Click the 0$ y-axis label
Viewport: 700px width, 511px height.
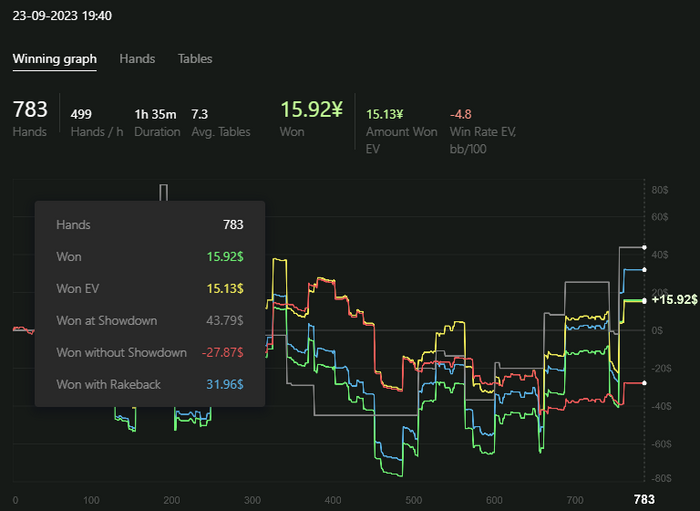657,331
